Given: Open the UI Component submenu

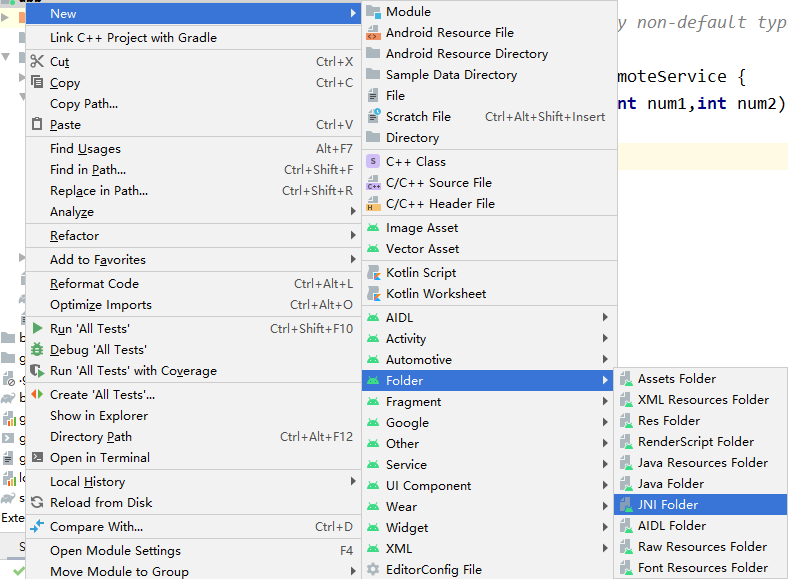Looking at the screenshot, I should pos(487,486).
